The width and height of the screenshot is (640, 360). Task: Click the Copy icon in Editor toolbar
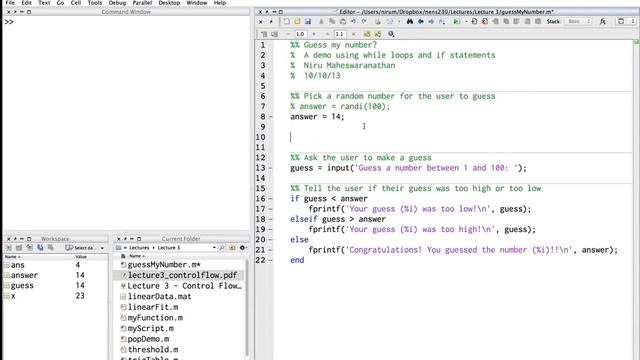tap(332, 22)
